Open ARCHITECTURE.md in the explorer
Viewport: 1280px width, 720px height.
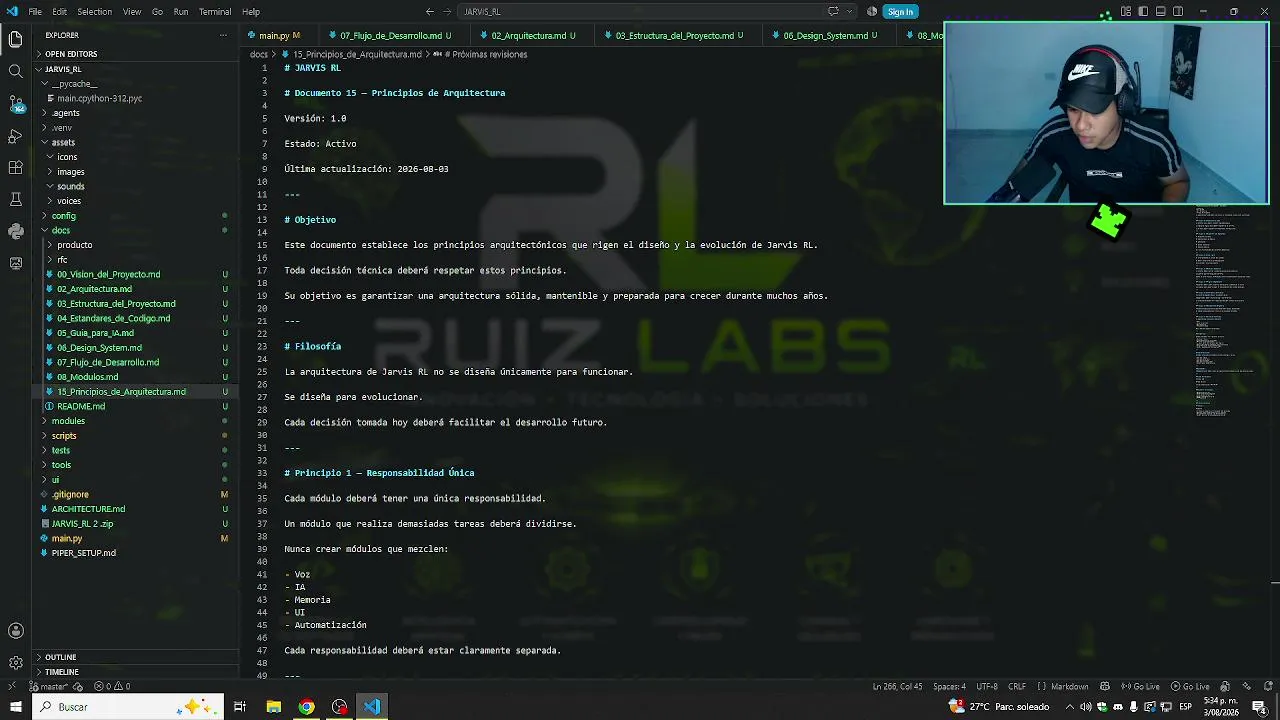(x=135, y=509)
